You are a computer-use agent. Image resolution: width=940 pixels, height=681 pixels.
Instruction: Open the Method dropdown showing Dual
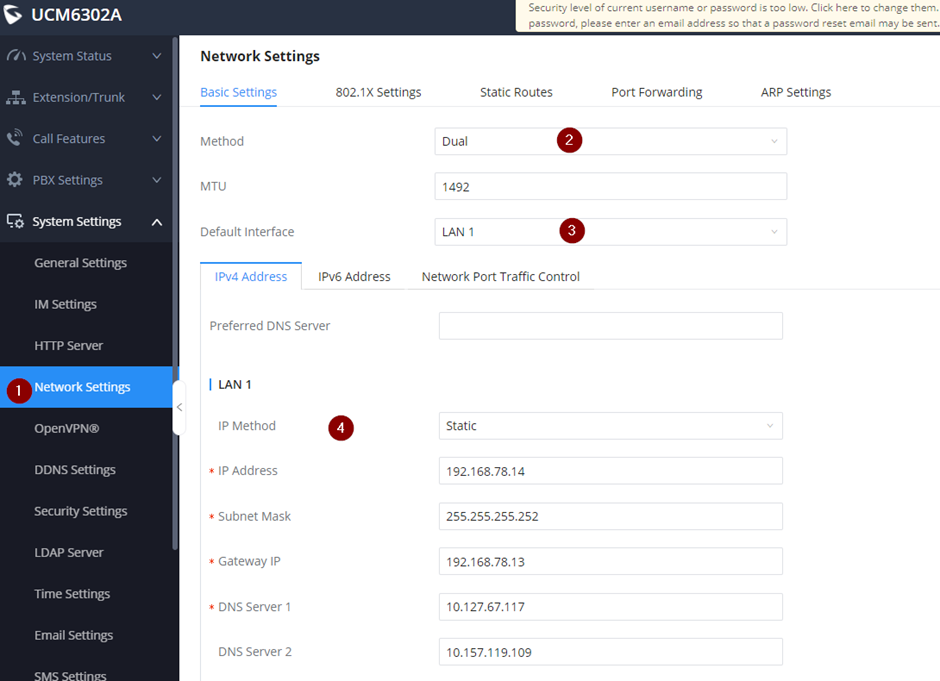(610, 141)
